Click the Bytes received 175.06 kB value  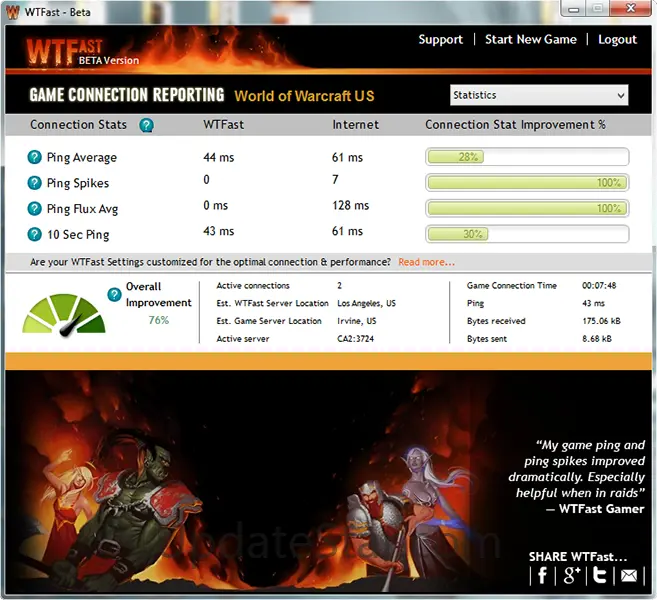click(601, 321)
